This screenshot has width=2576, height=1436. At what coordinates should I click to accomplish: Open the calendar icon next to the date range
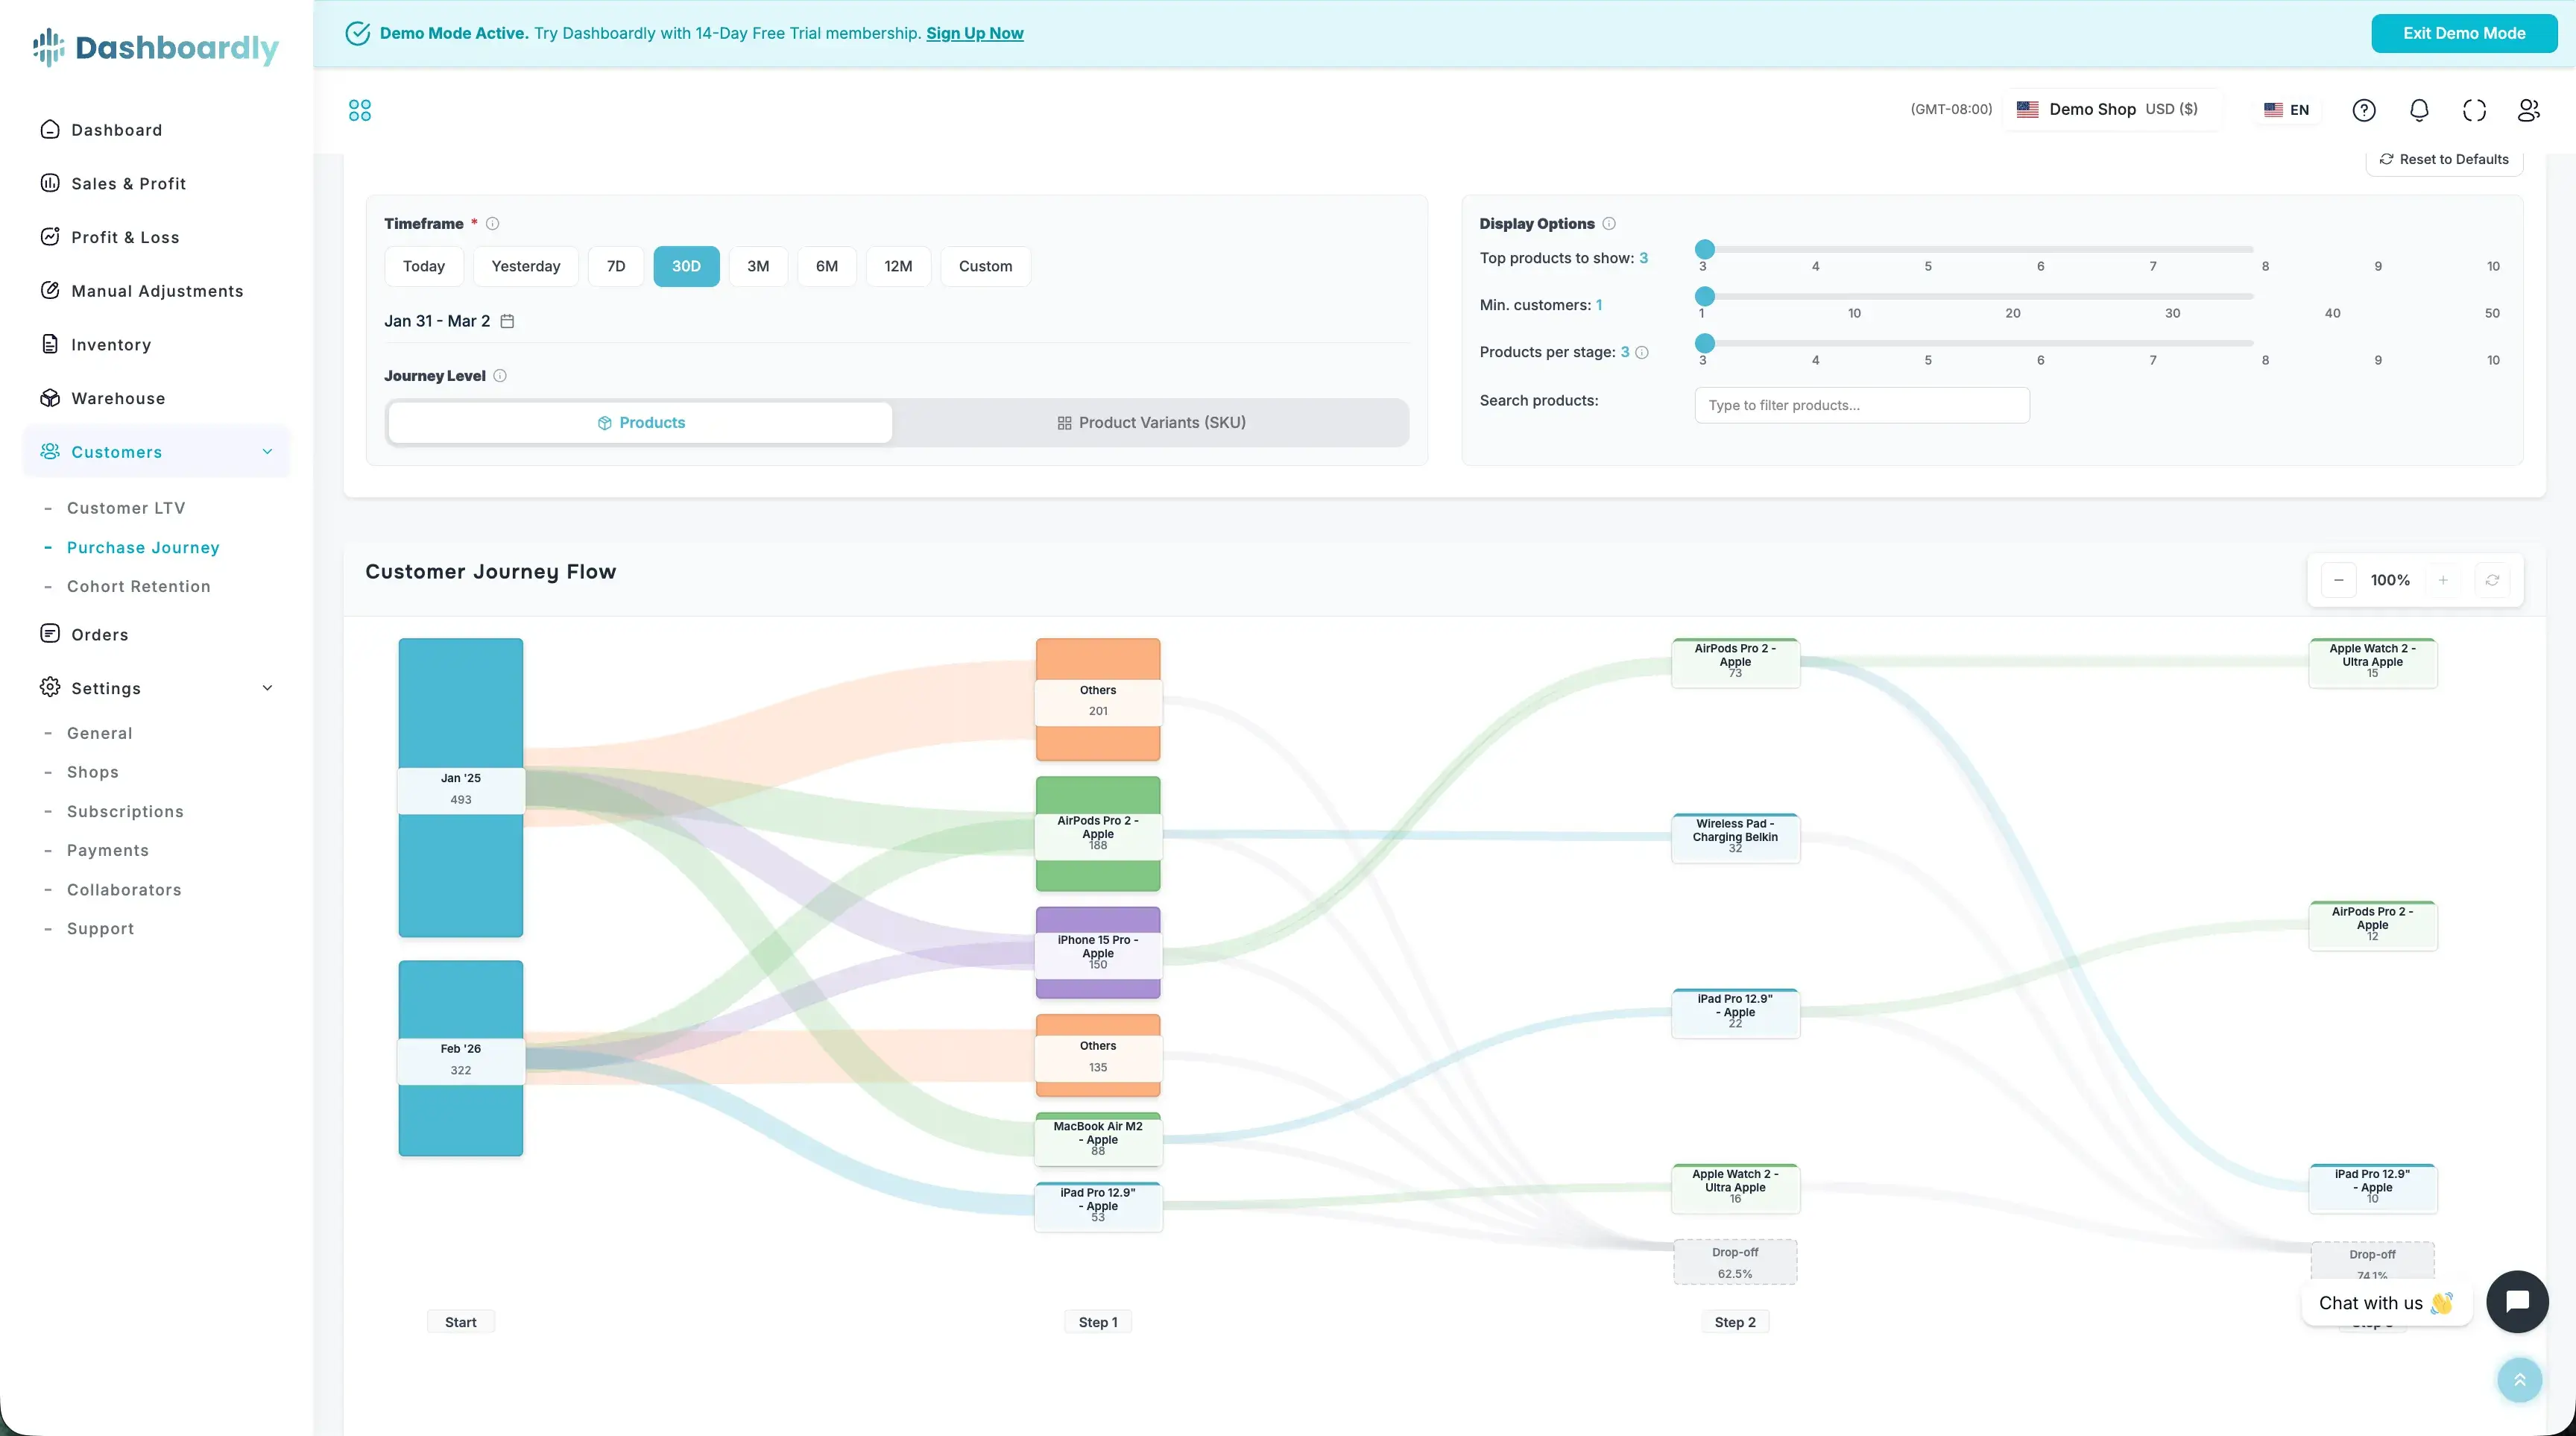(507, 321)
